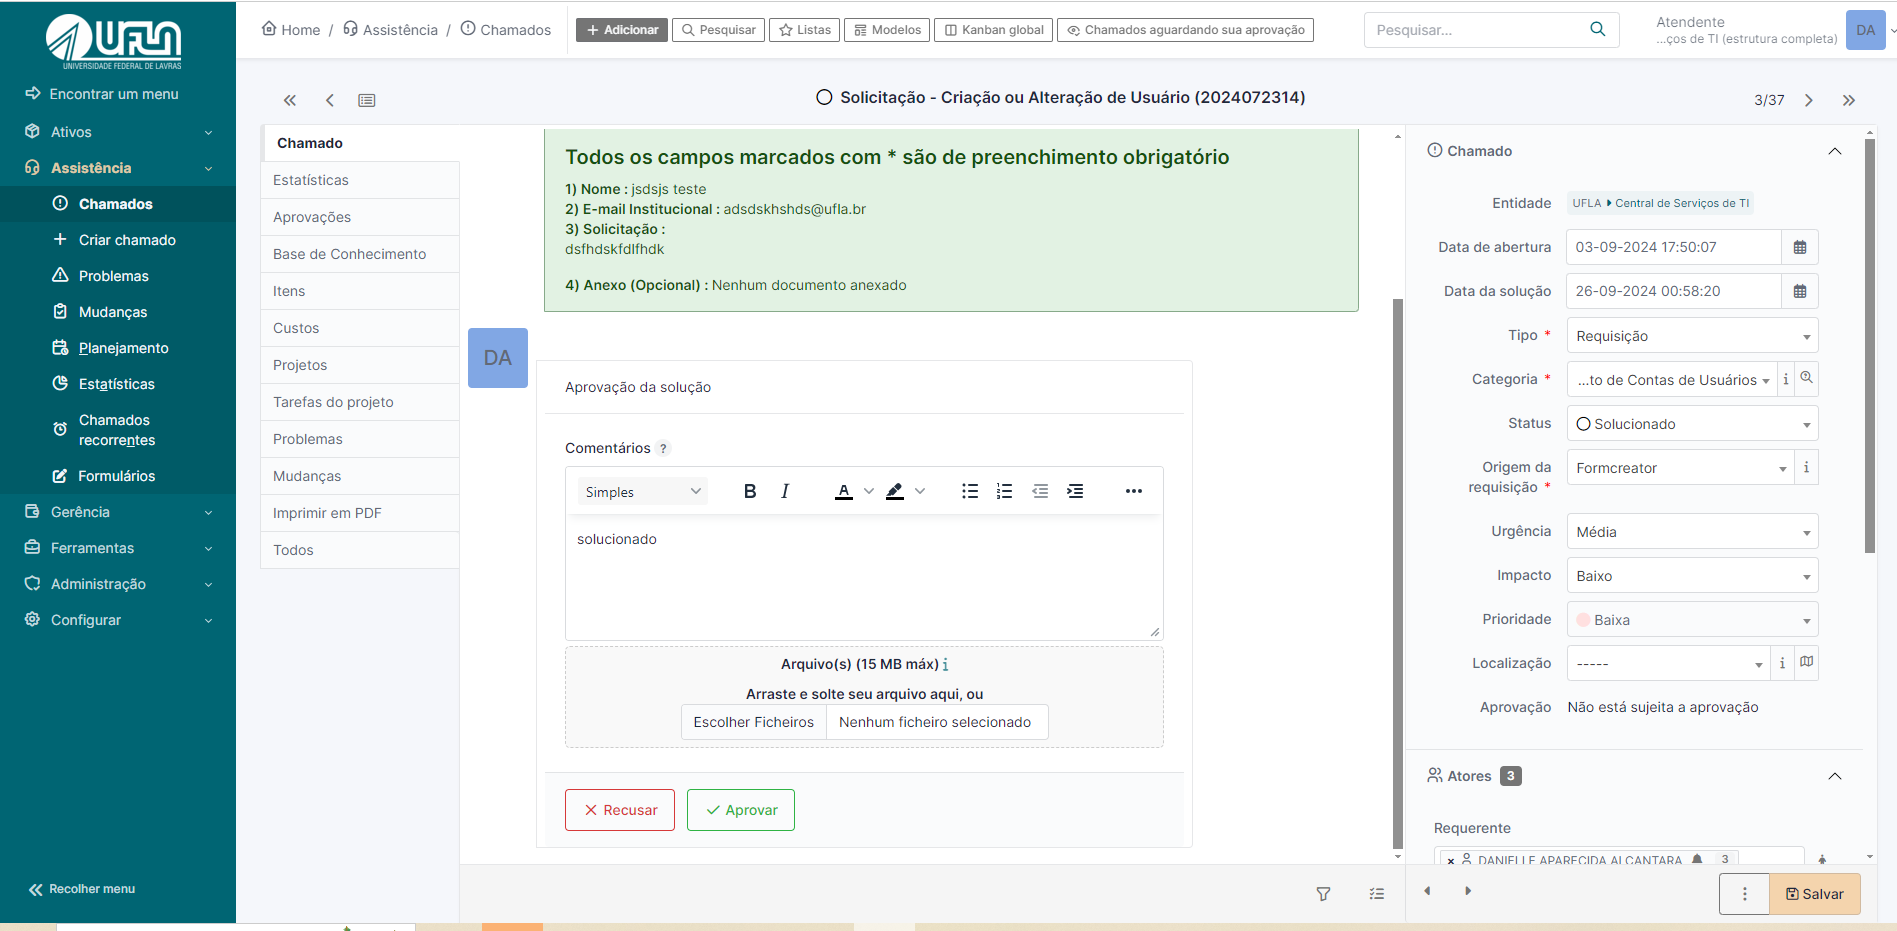This screenshot has width=1897, height=931.
Task: Collapse the Chamado side panel
Action: click(x=1834, y=151)
